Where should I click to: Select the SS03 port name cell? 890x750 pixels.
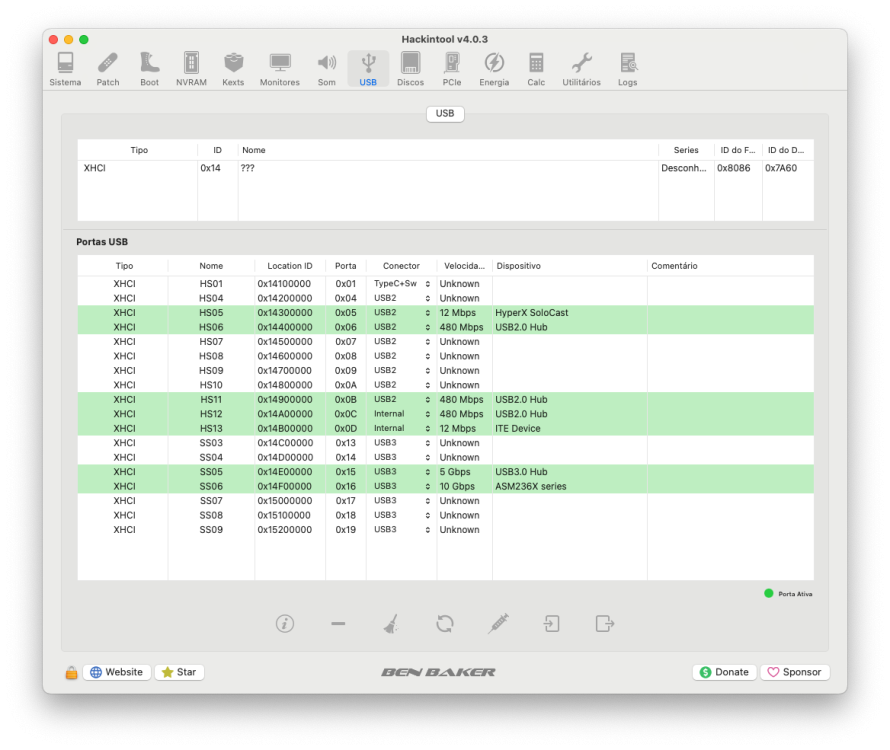click(211, 443)
